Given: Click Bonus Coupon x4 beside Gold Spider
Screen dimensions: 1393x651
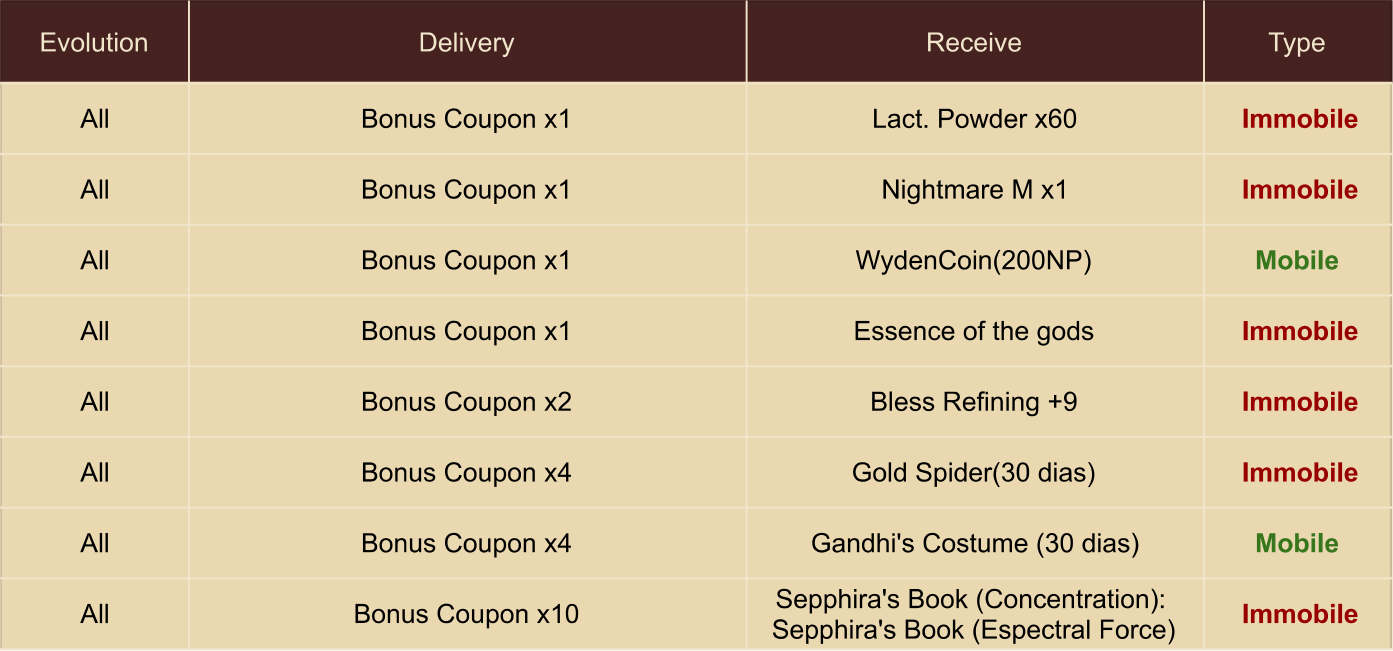Looking at the screenshot, I should click(466, 473).
